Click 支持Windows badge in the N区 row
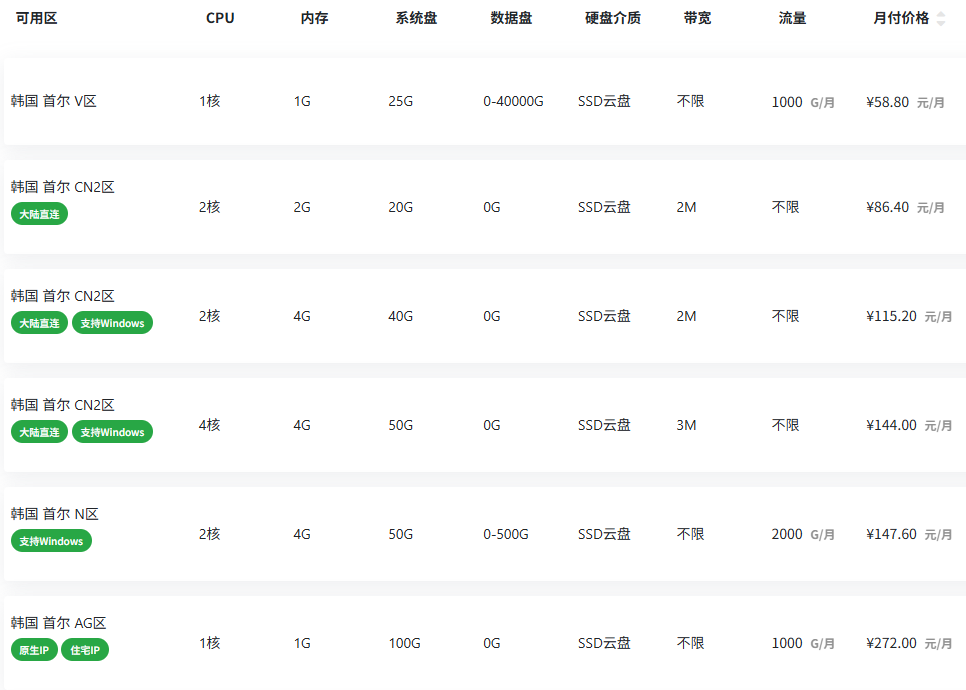Viewport: 966px width, 690px height. coord(51,541)
